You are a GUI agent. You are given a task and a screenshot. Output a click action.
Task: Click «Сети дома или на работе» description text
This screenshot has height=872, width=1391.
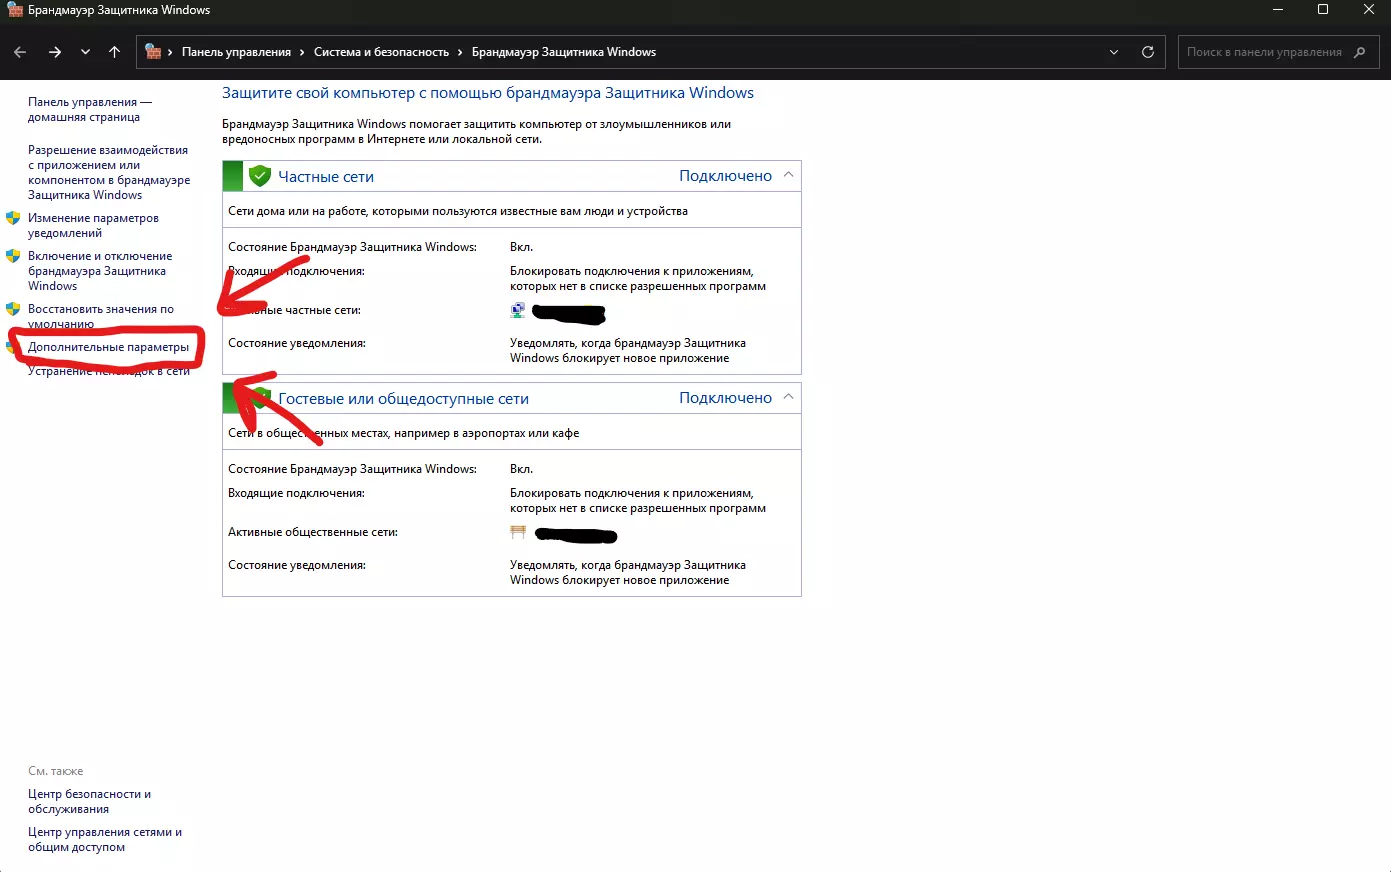(458, 211)
